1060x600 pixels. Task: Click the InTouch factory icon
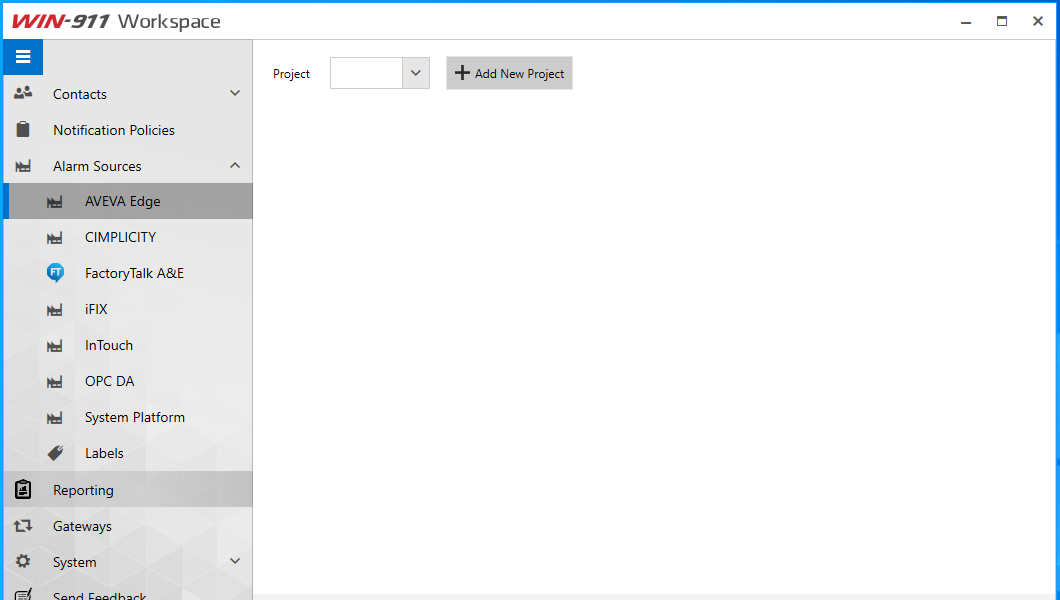(x=55, y=345)
